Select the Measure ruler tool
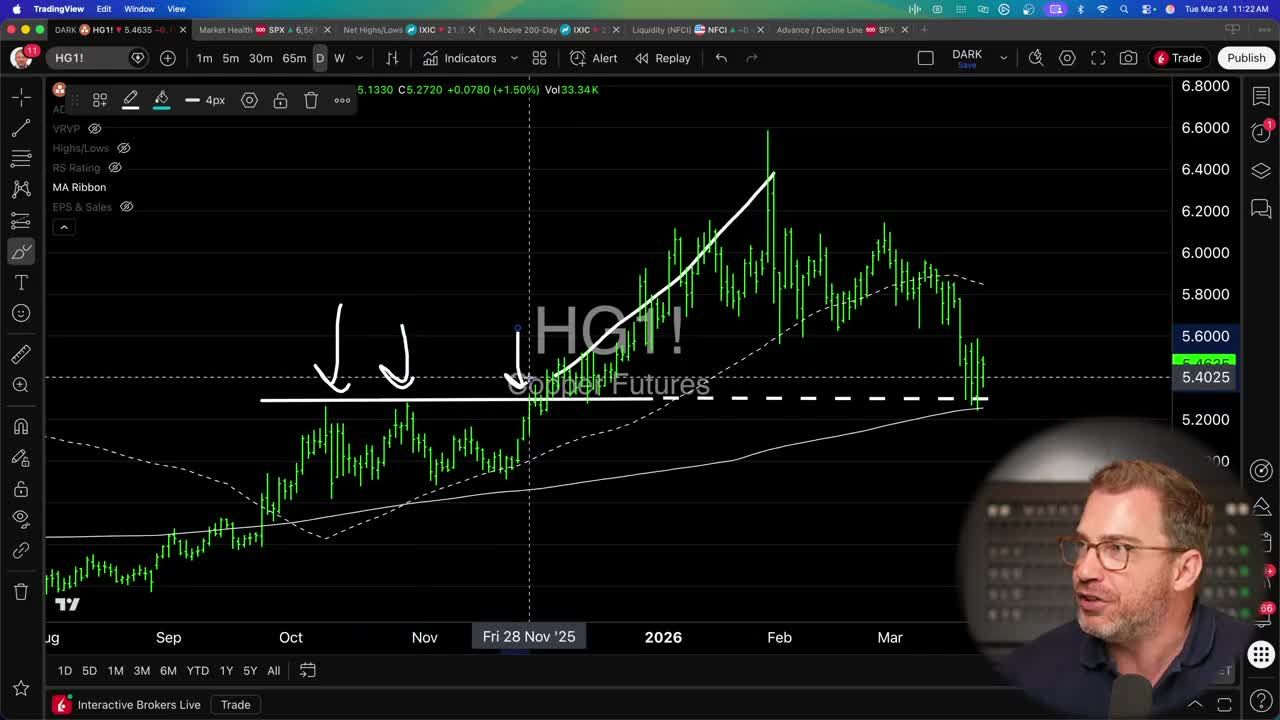 pyautogui.click(x=20, y=353)
